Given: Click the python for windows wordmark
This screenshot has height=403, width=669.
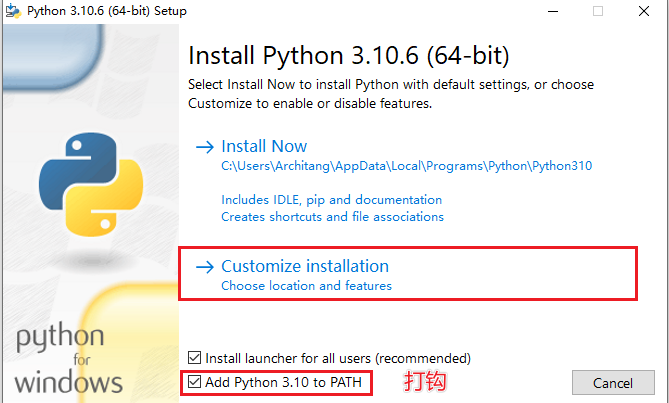Looking at the screenshot, I should point(68,357).
